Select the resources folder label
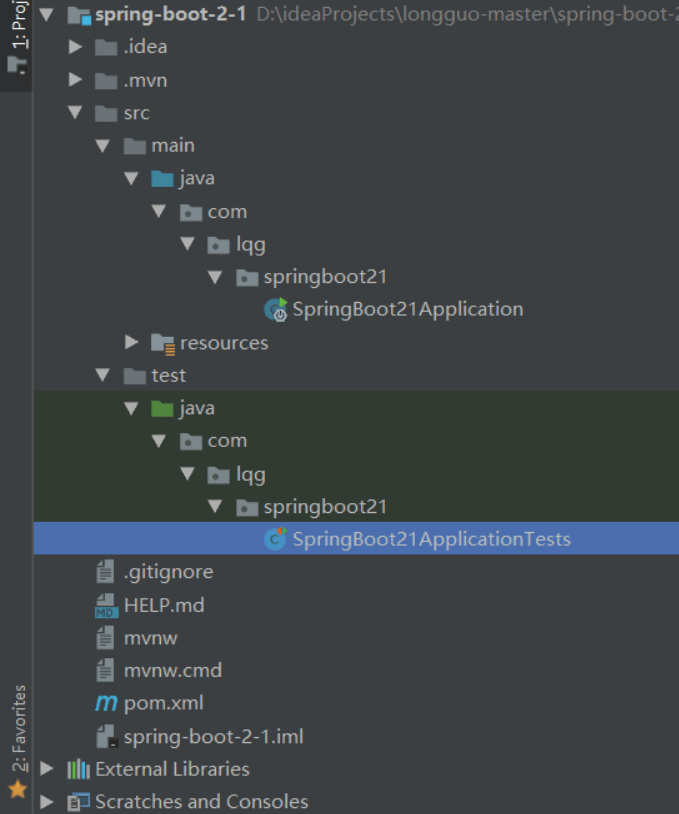 (224, 343)
